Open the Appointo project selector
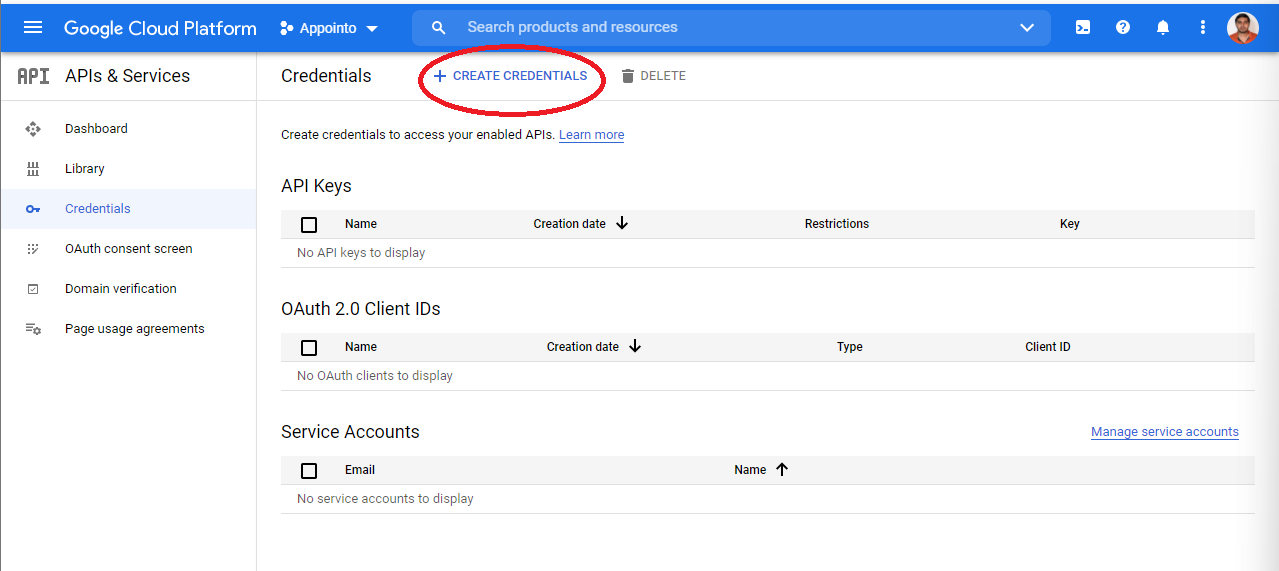This screenshot has width=1279, height=571. (x=329, y=28)
